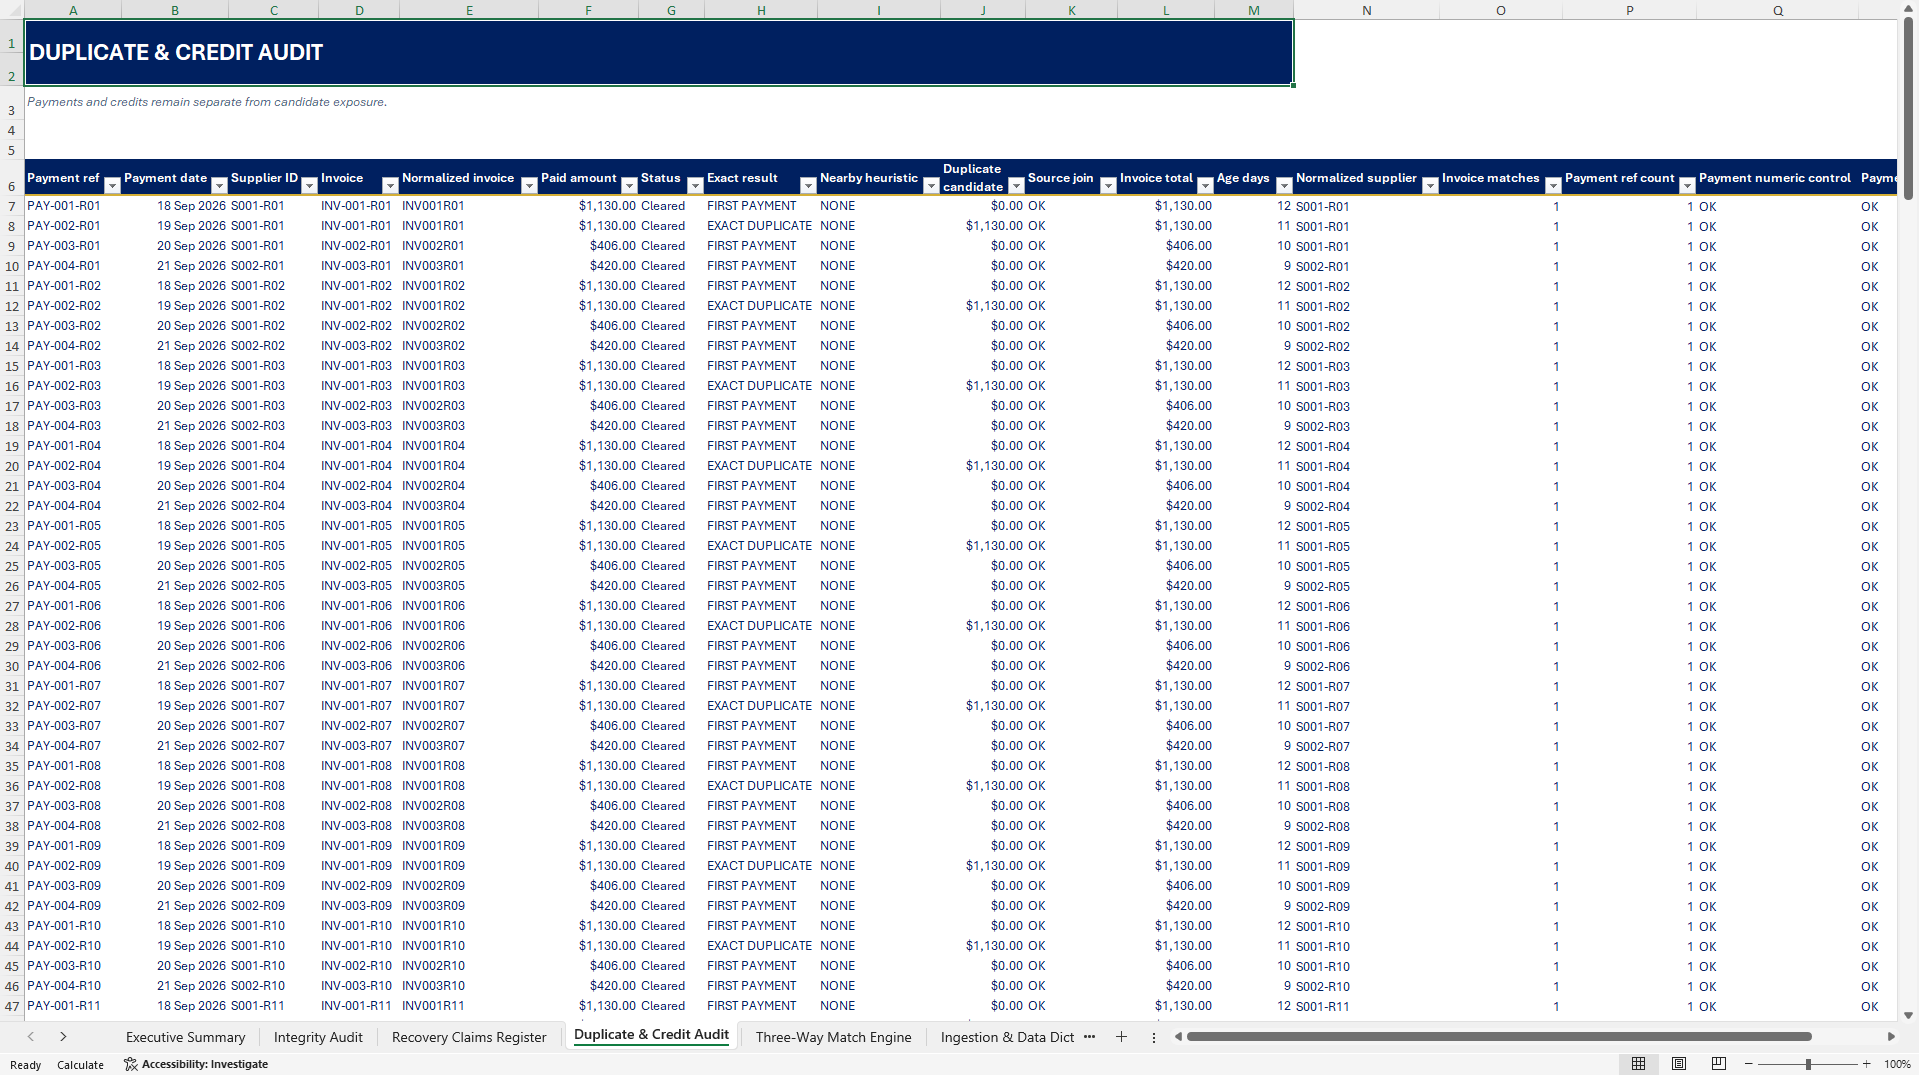The height and width of the screenshot is (1075, 1919).
Task: Open the Normalized invoice filter dropdown
Action: pos(529,186)
